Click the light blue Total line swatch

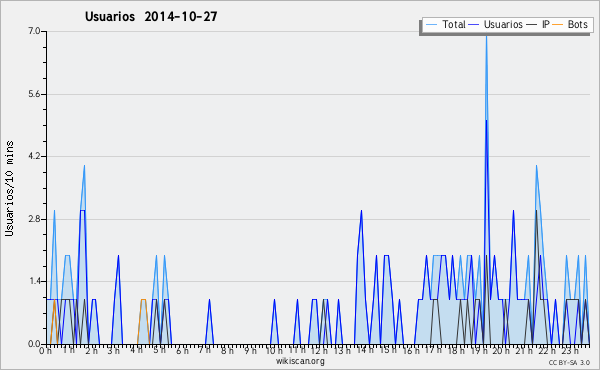[431, 25]
